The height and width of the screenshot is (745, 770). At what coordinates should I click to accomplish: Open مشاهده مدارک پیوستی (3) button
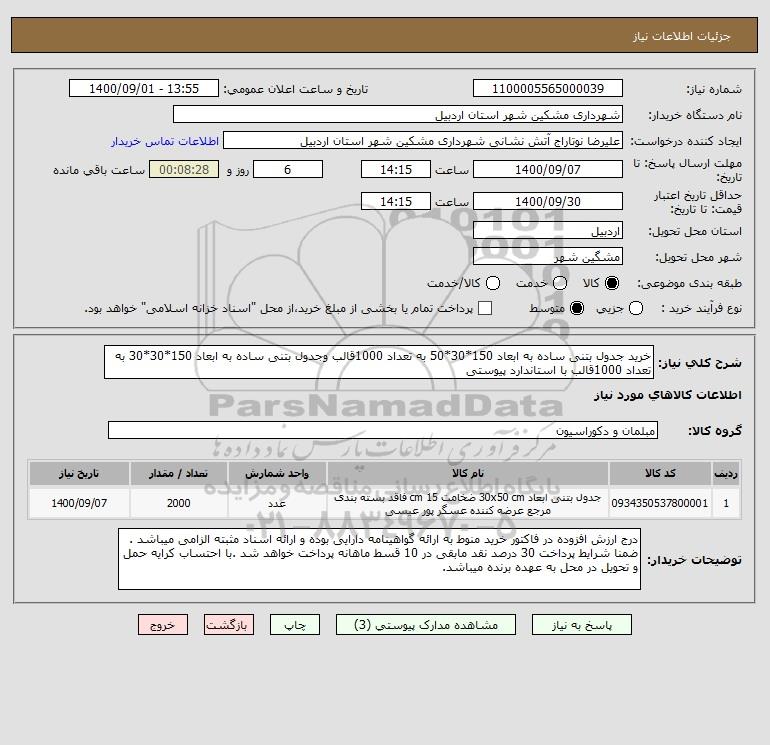click(x=426, y=625)
